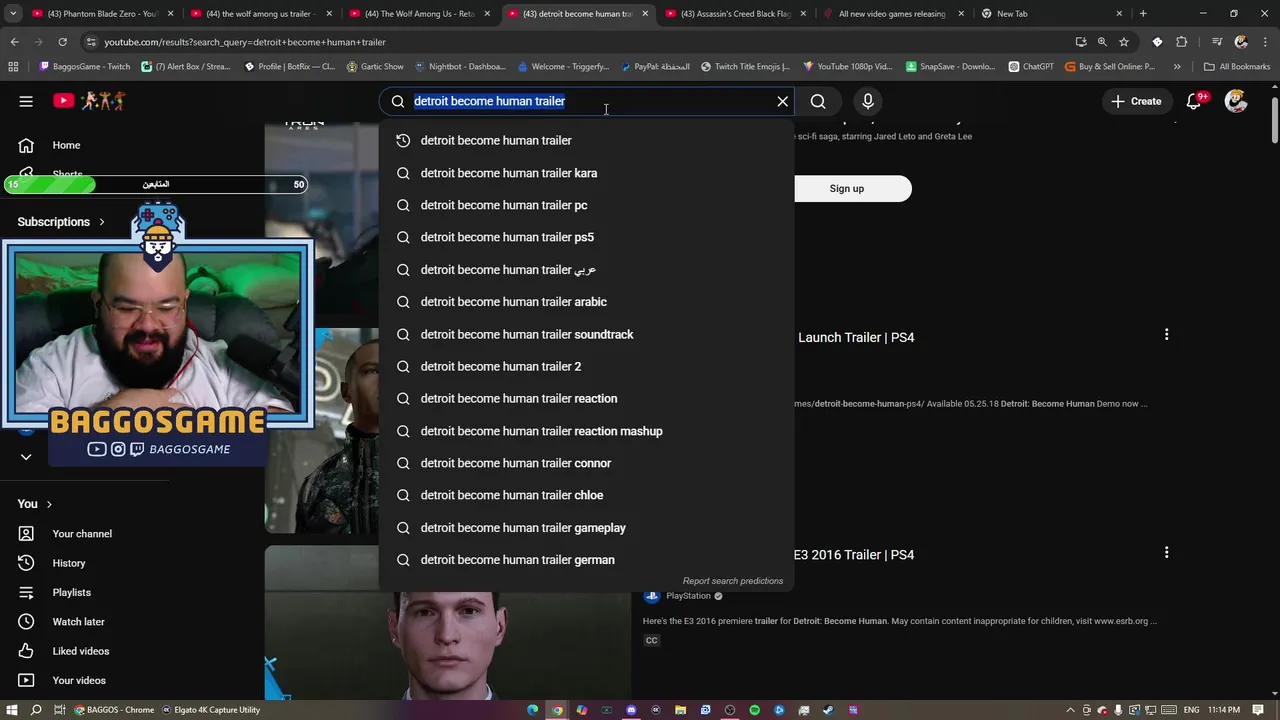
Task: Open BaggosGame - Twitch bookmark
Action: [85, 67]
